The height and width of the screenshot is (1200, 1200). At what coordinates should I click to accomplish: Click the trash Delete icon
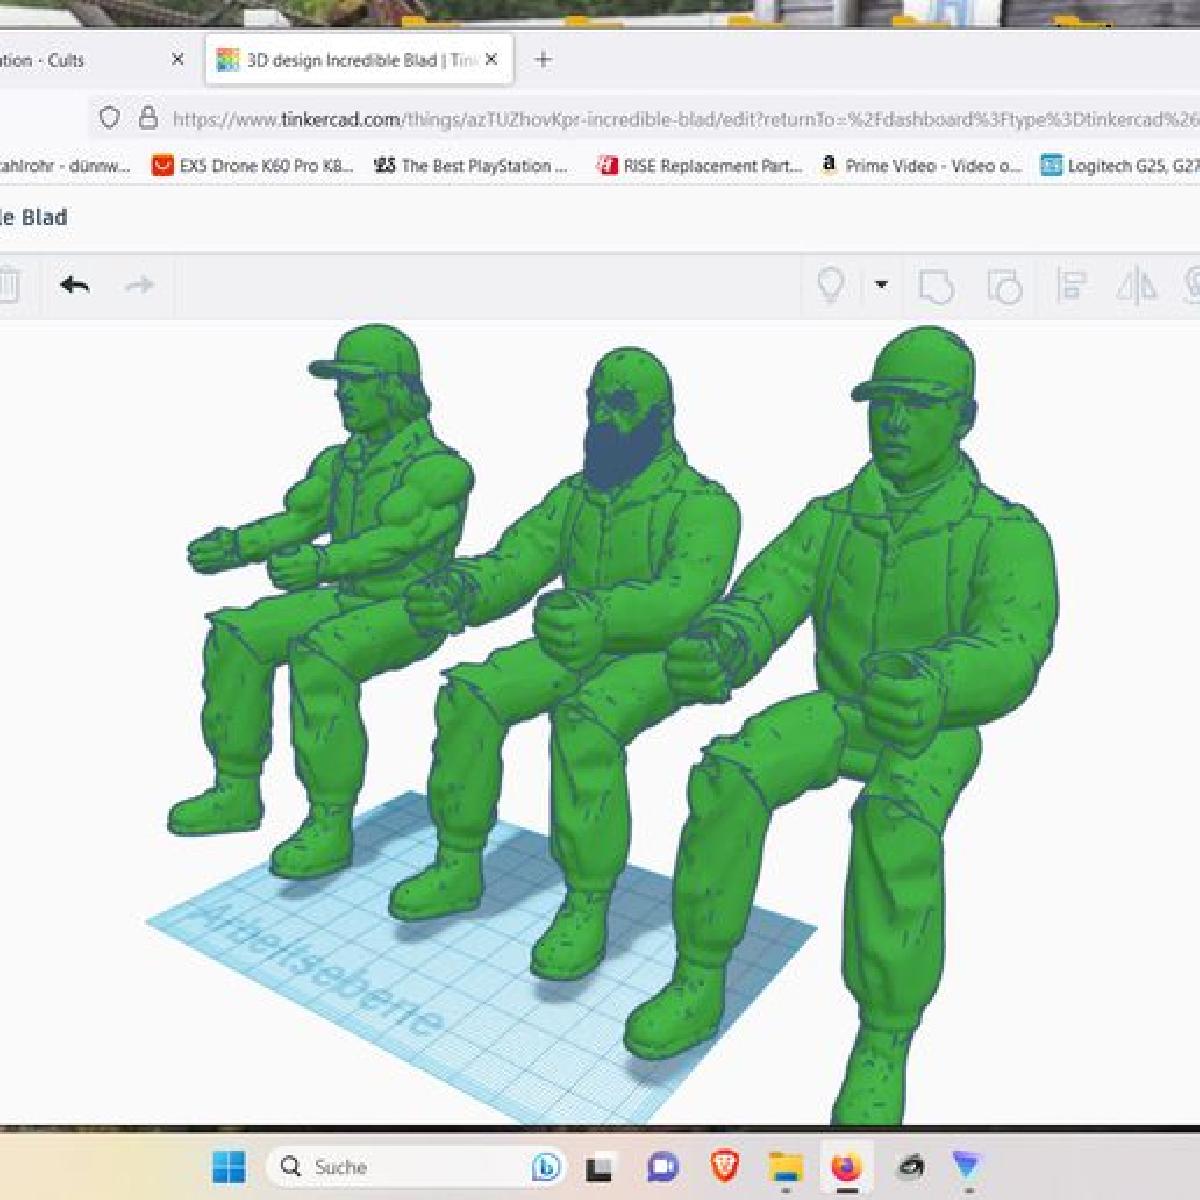(x=8, y=286)
